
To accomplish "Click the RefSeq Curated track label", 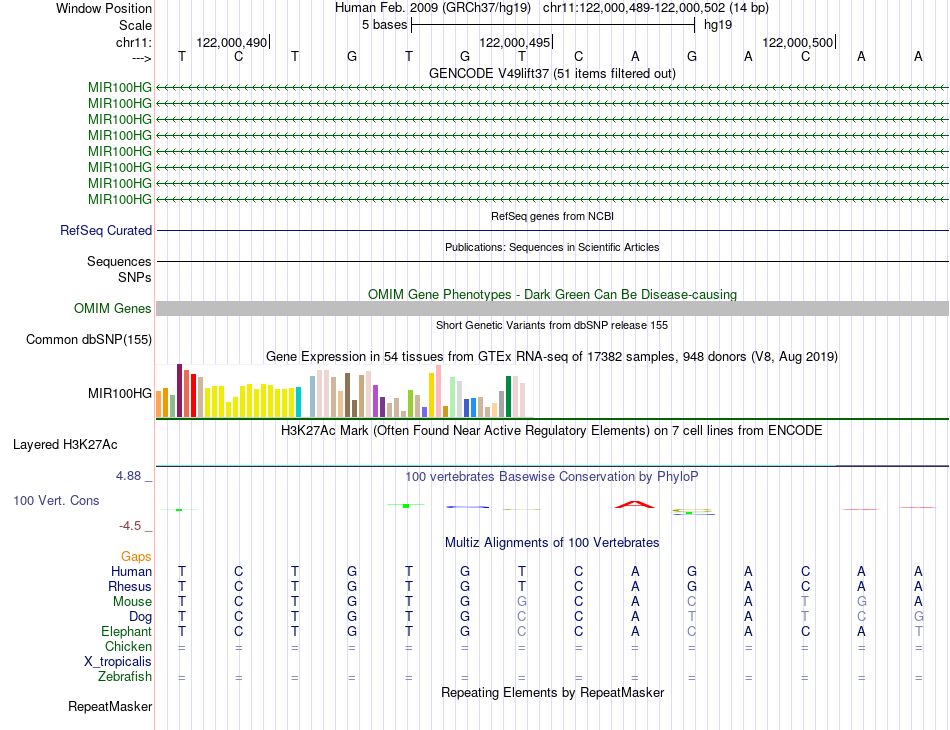I will (x=106, y=230).
